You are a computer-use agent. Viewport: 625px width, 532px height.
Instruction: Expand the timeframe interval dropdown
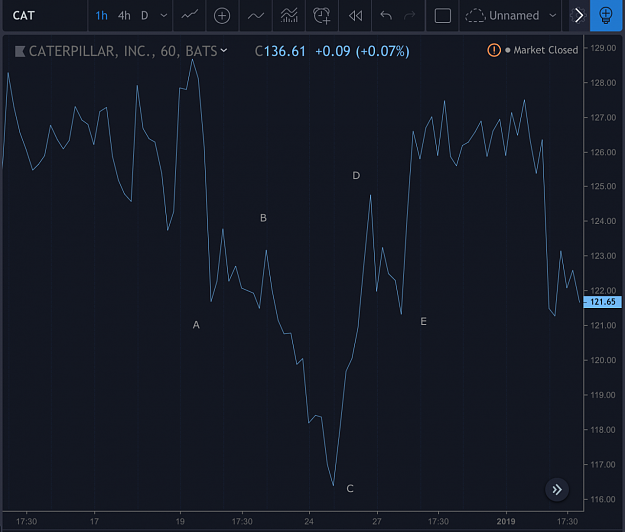pos(163,16)
